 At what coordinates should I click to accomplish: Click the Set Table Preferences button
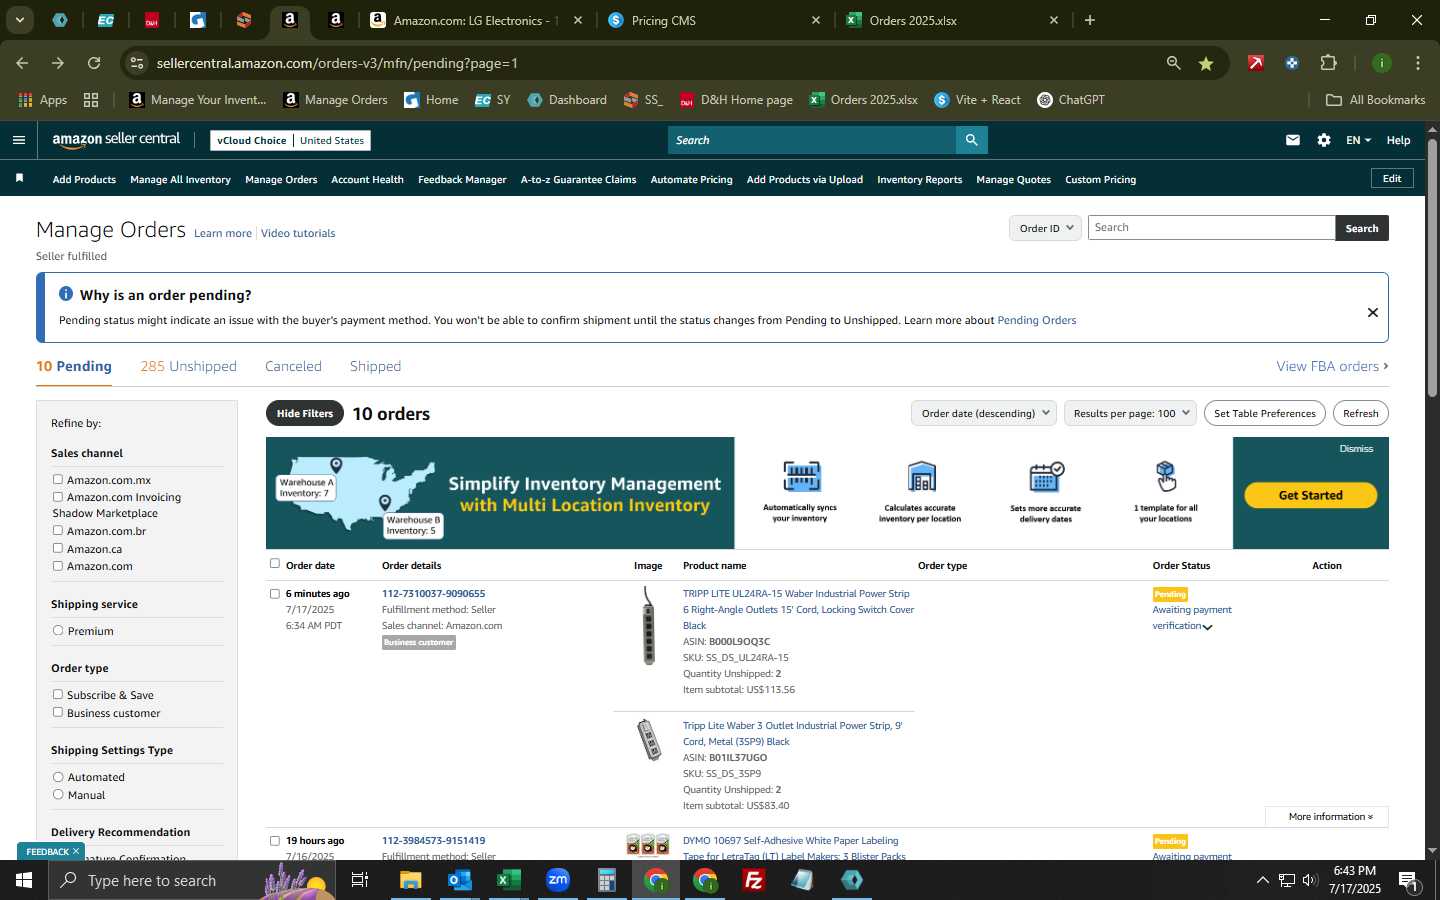pos(1264,413)
